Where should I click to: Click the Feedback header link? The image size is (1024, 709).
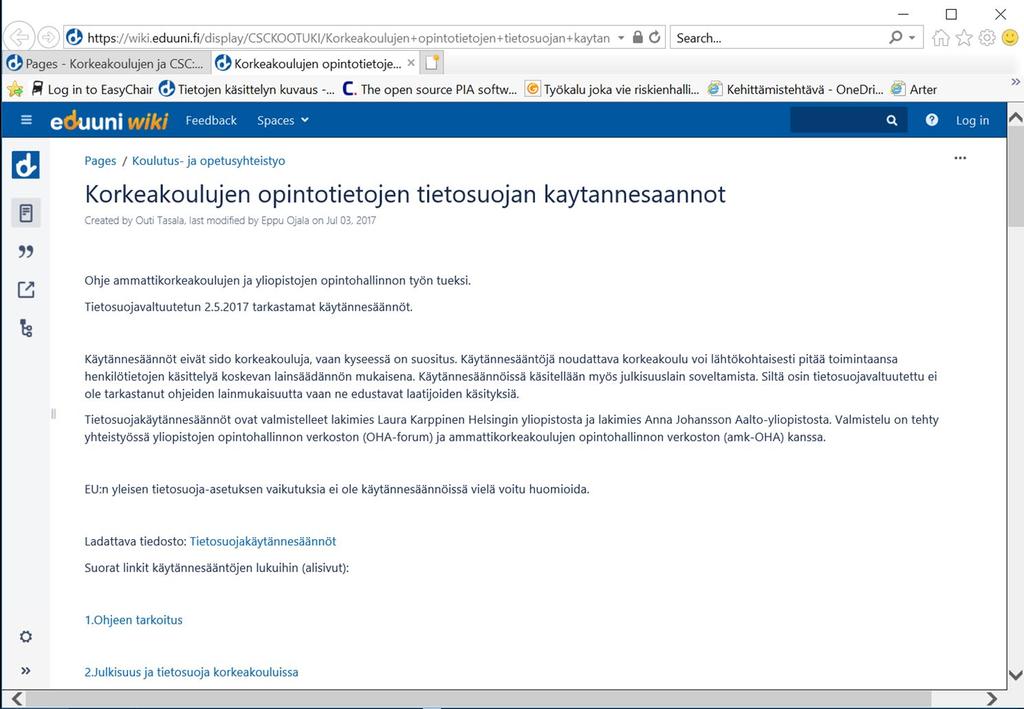coord(211,120)
